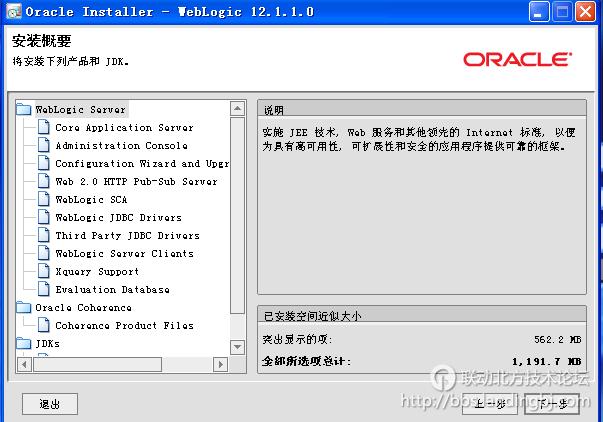Minimize the Oracle Installer window

tap(539, 12)
